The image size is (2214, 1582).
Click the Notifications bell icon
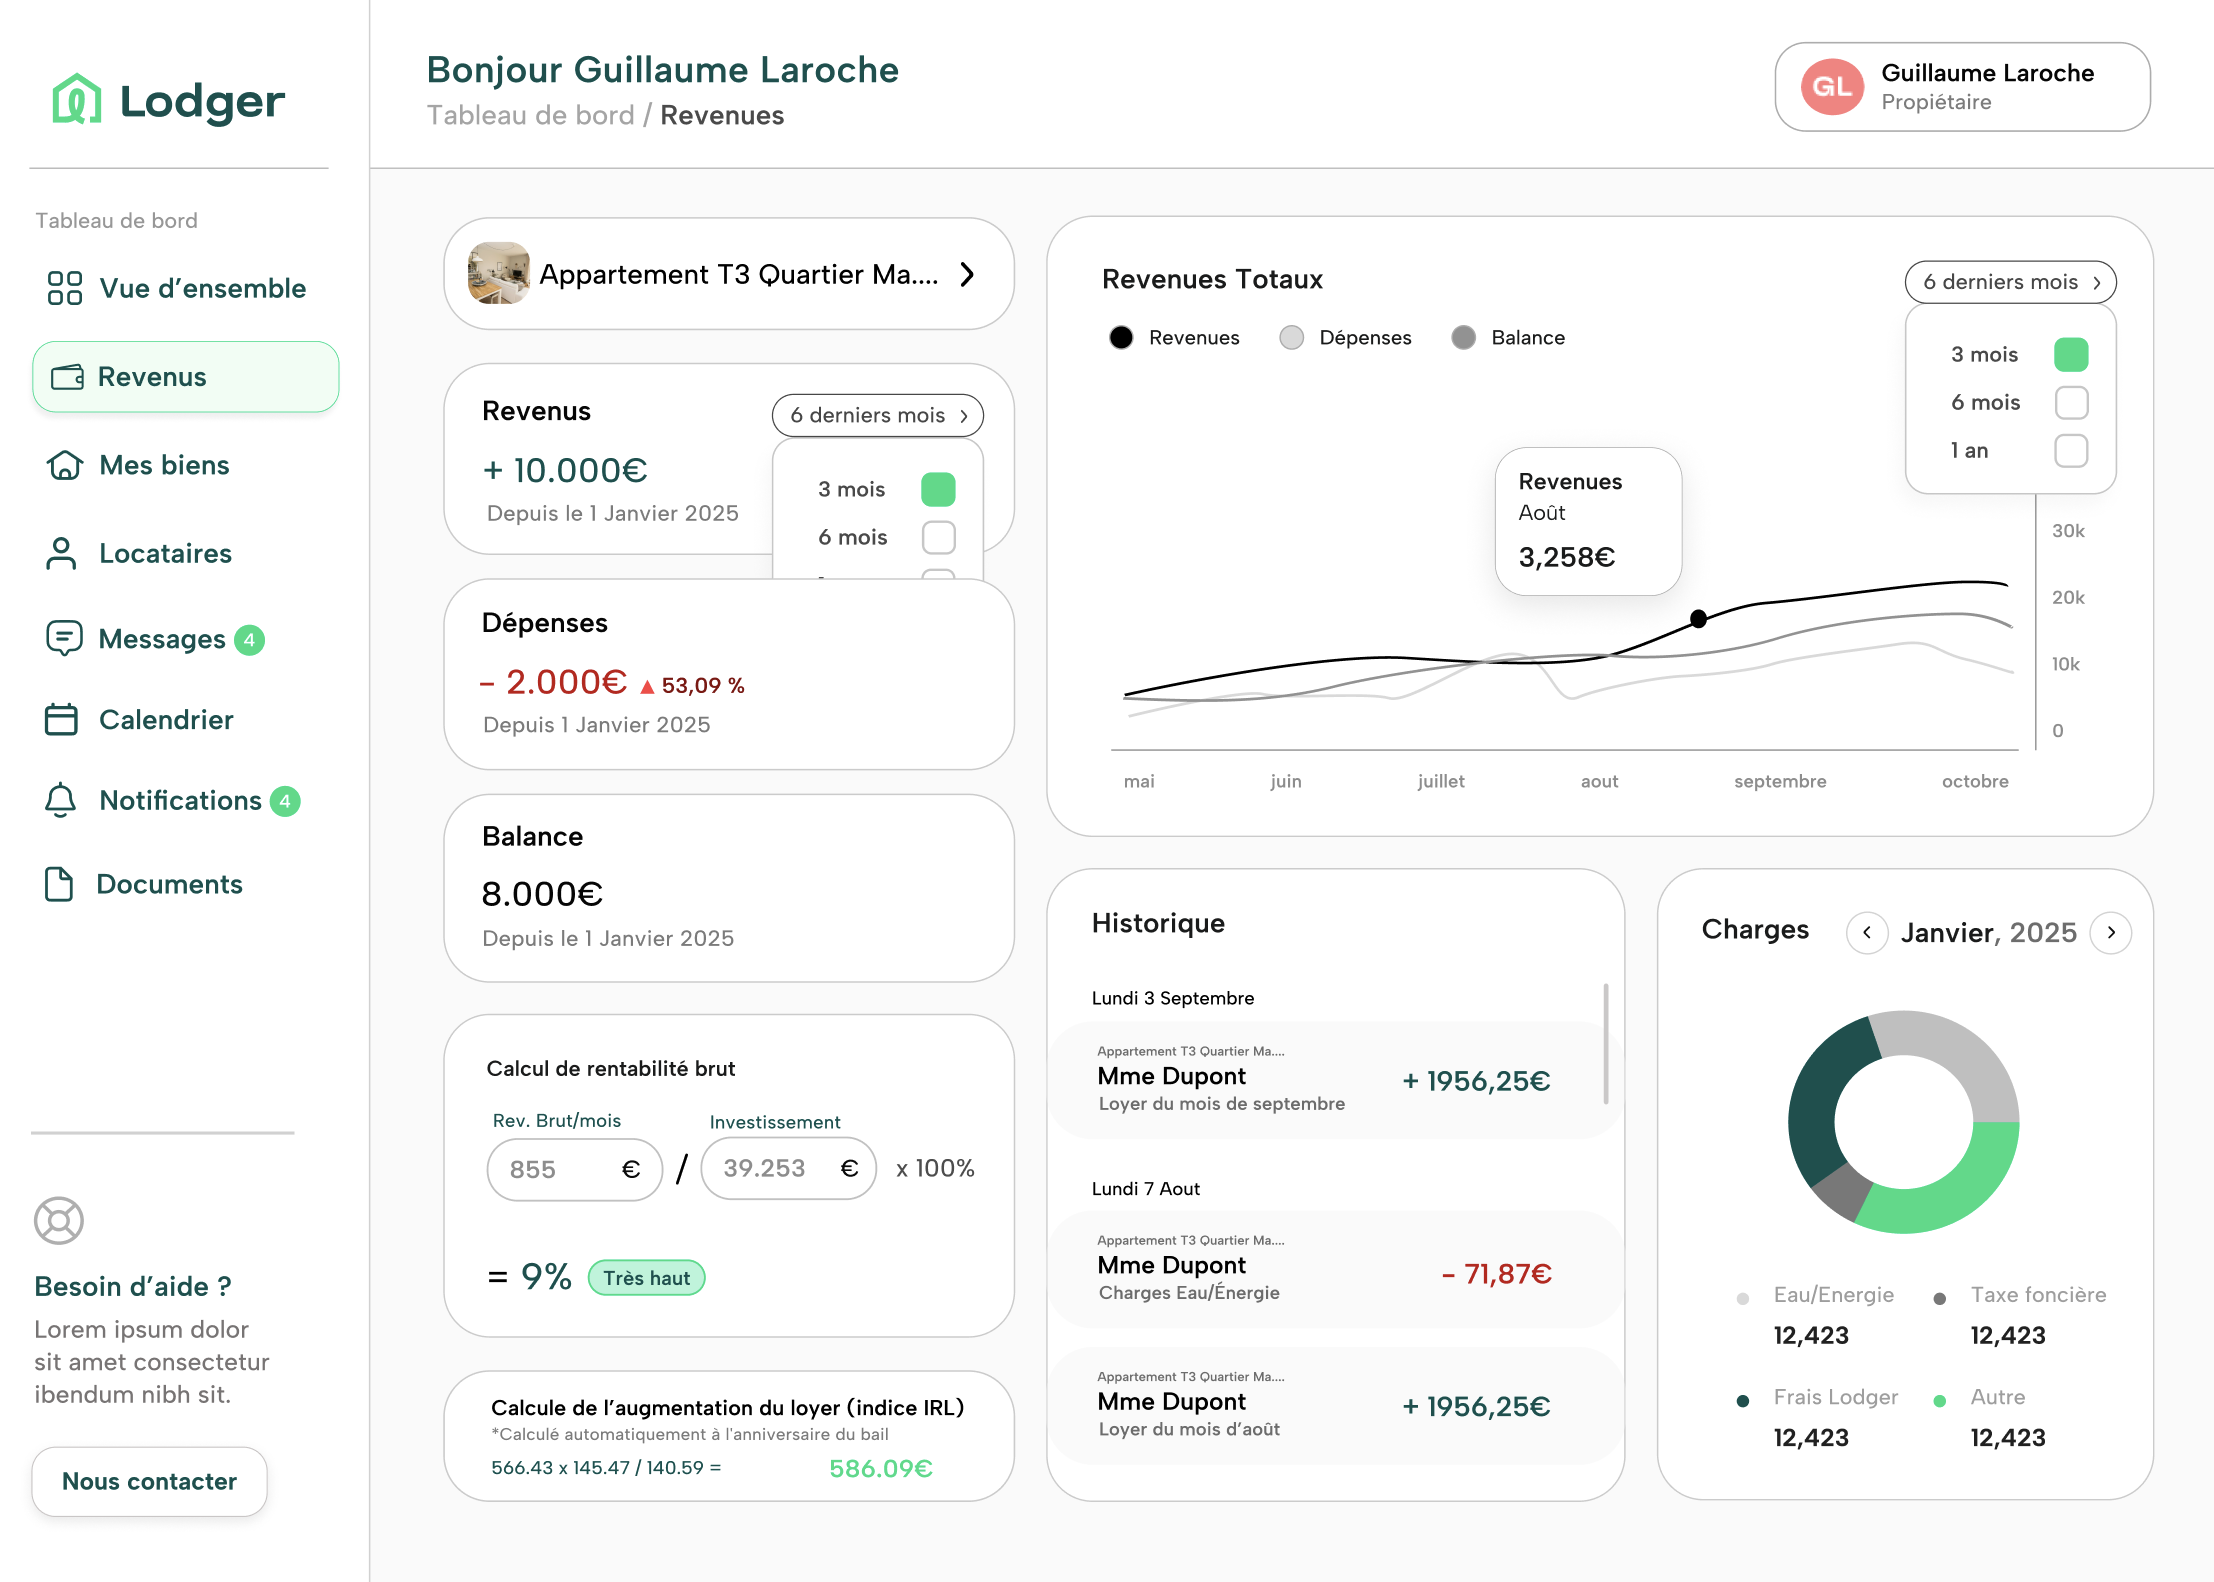point(61,800)
